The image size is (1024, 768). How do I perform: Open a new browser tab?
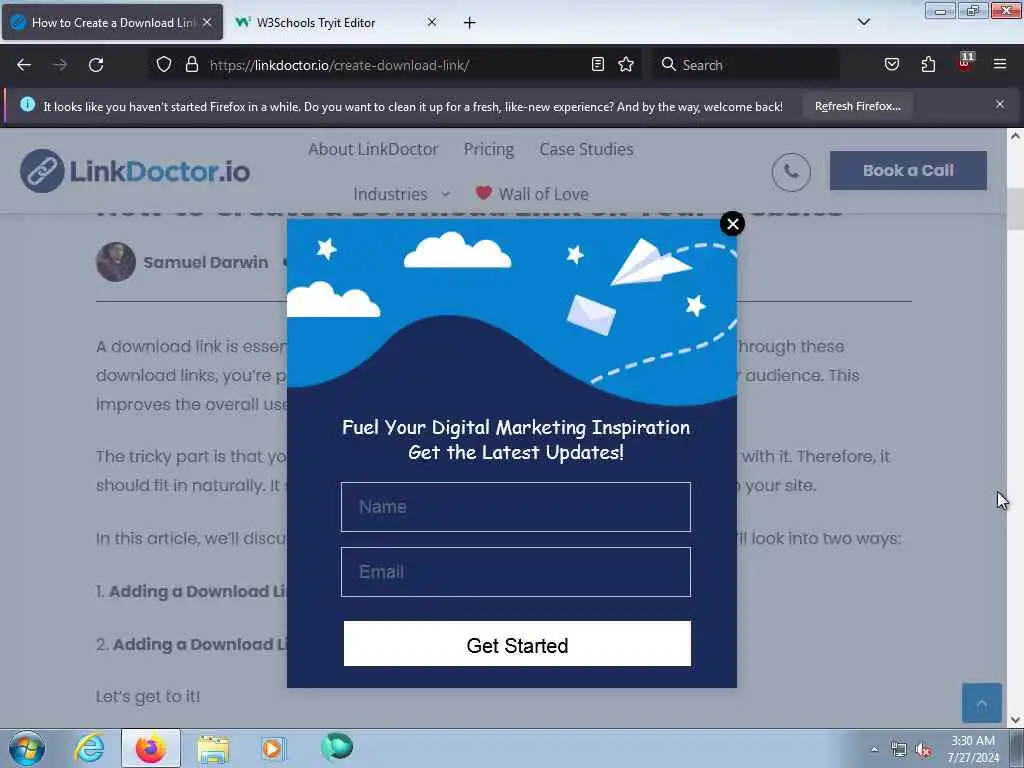click(x=469, y=23)
